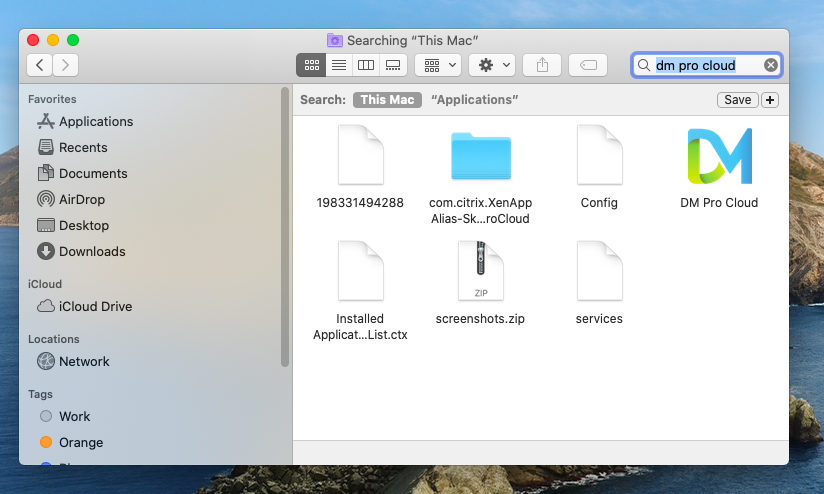Open Network in the sidebar
The width and height of the screenshot is (824, 494).
click(74, 362)
